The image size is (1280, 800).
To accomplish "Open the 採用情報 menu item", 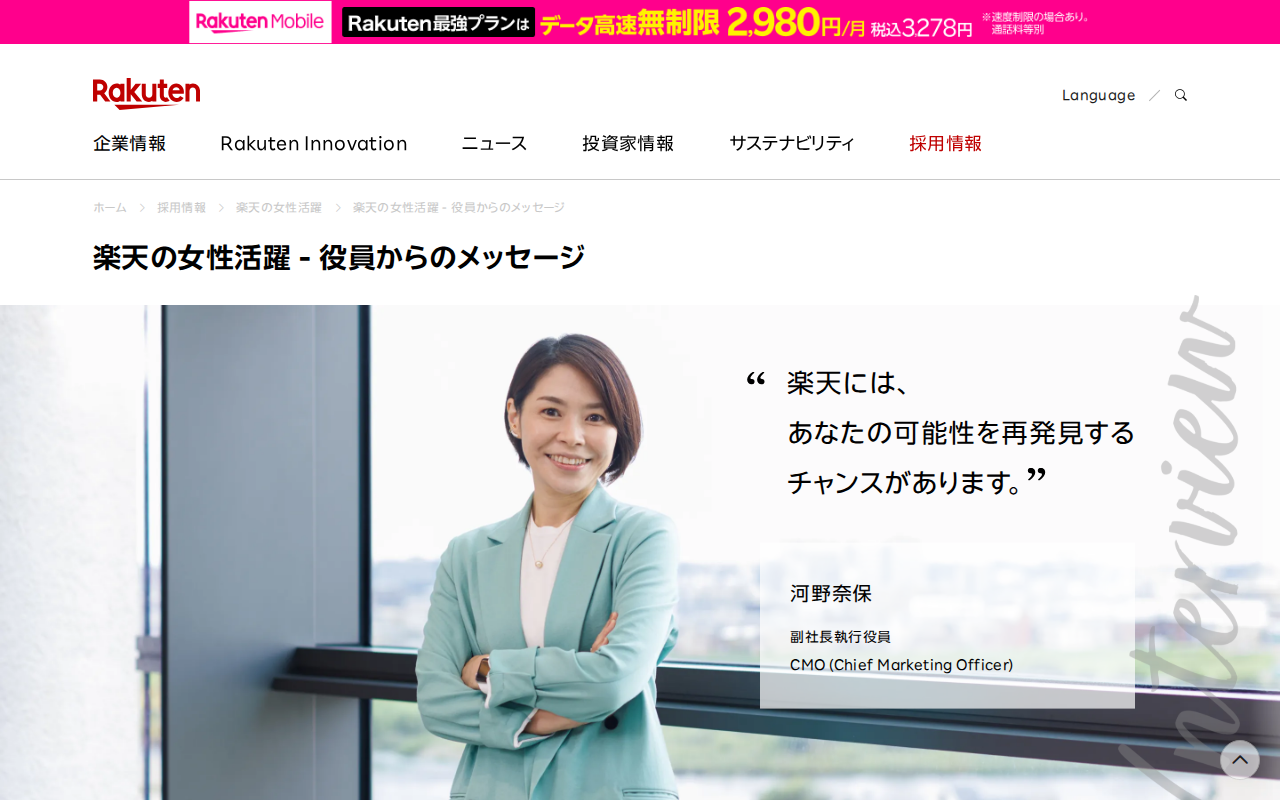I will click(x=945, y=143).
